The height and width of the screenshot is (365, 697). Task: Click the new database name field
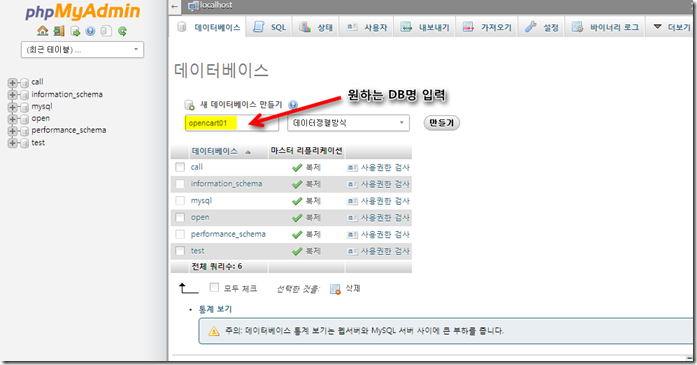232,123
